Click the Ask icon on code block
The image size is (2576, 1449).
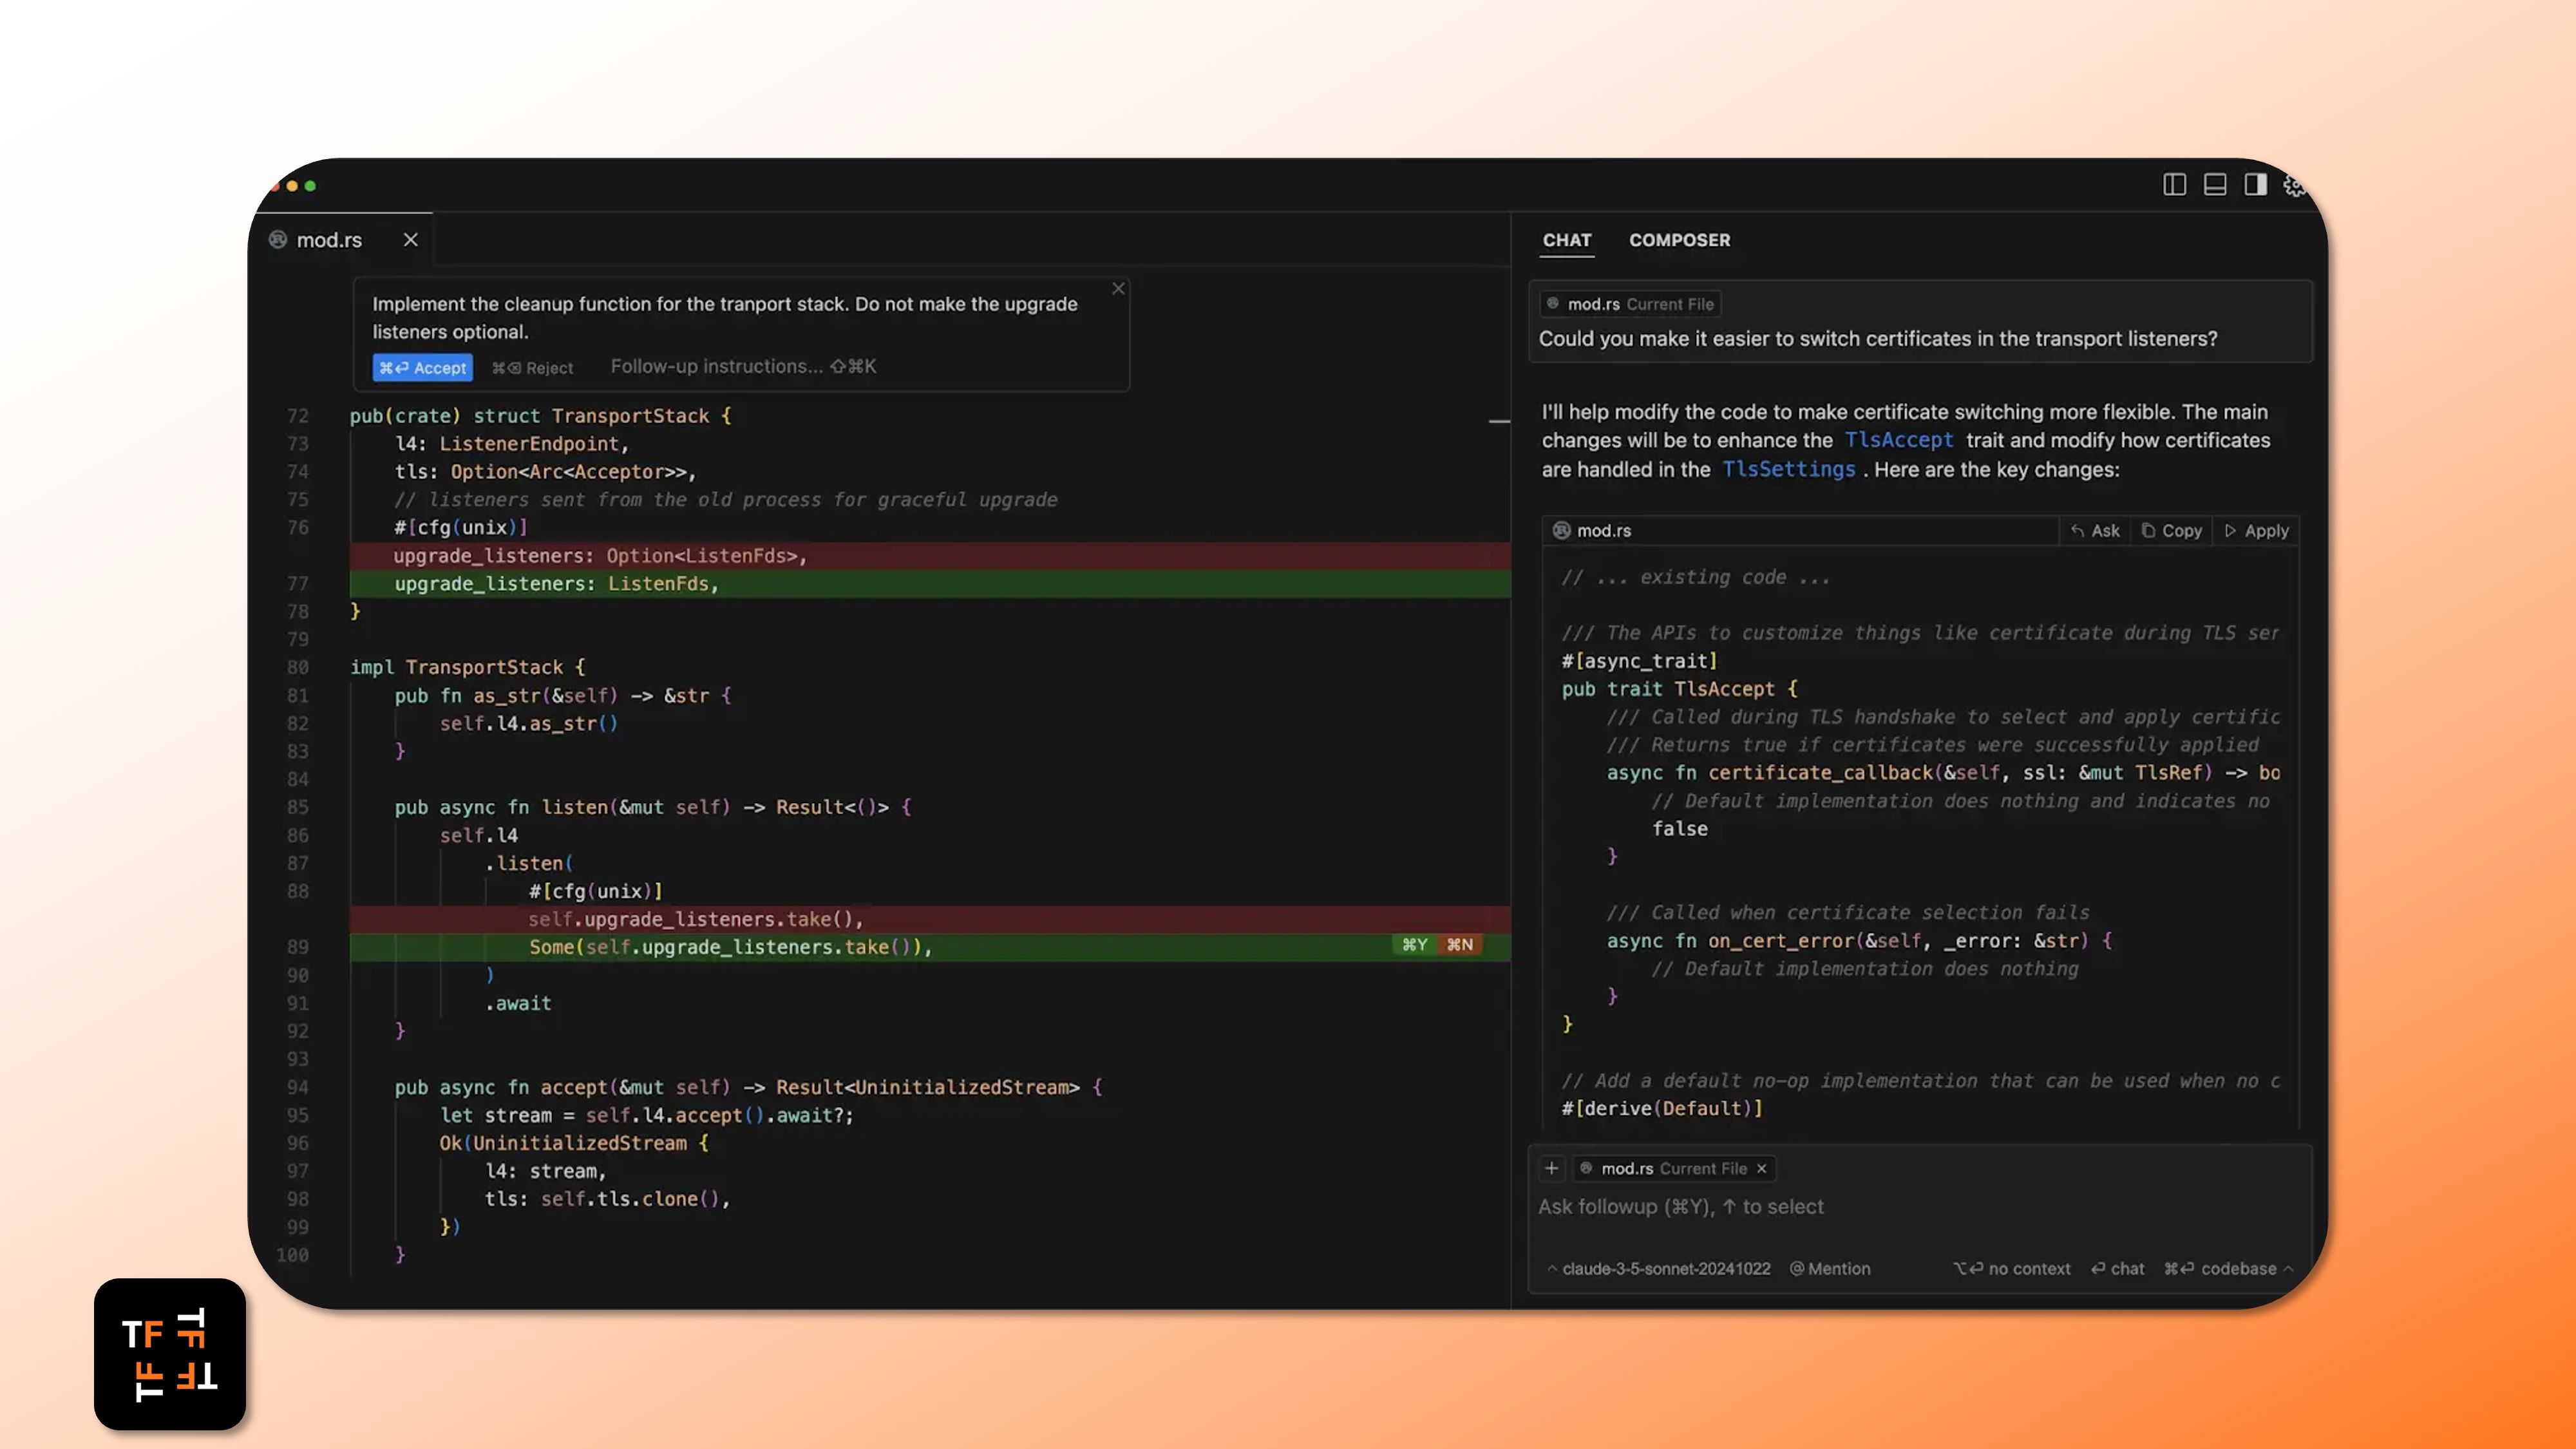pos(2096,531)
